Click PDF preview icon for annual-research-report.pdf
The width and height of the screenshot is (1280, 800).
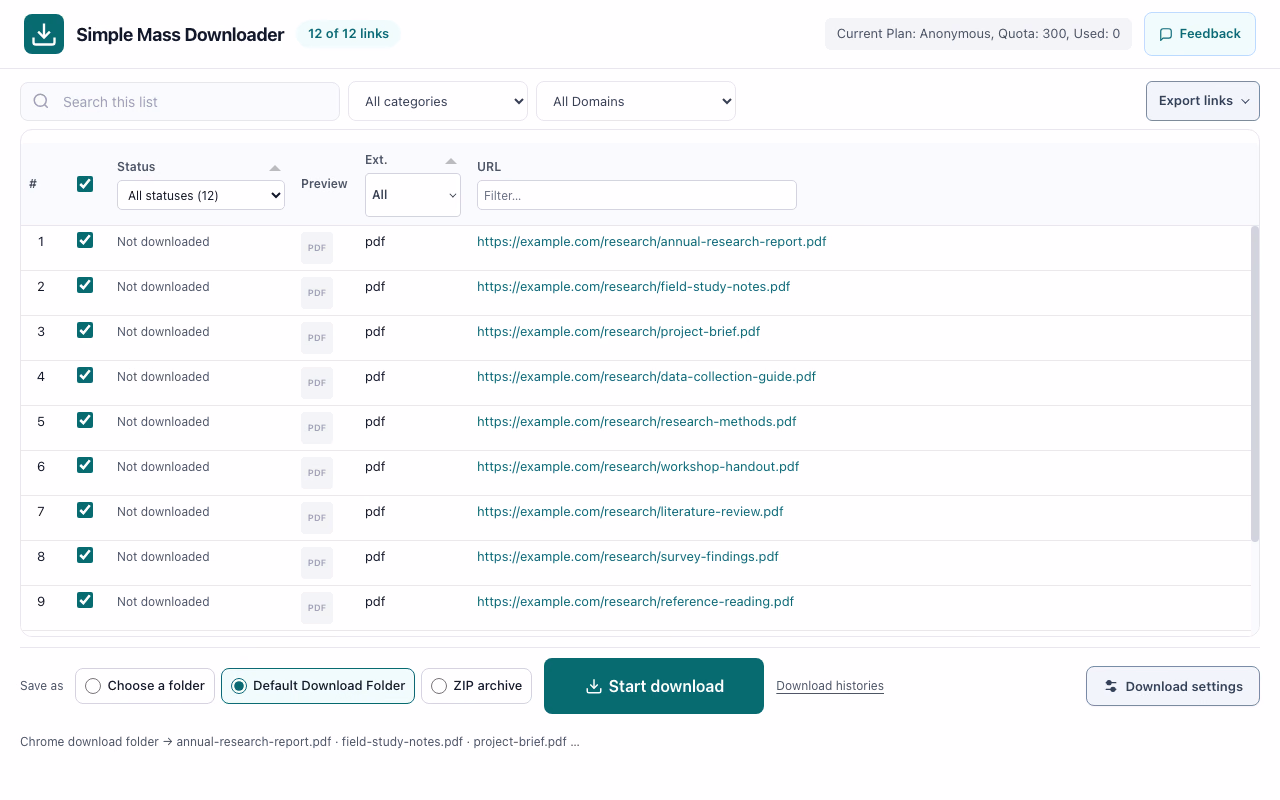(317, 248)
